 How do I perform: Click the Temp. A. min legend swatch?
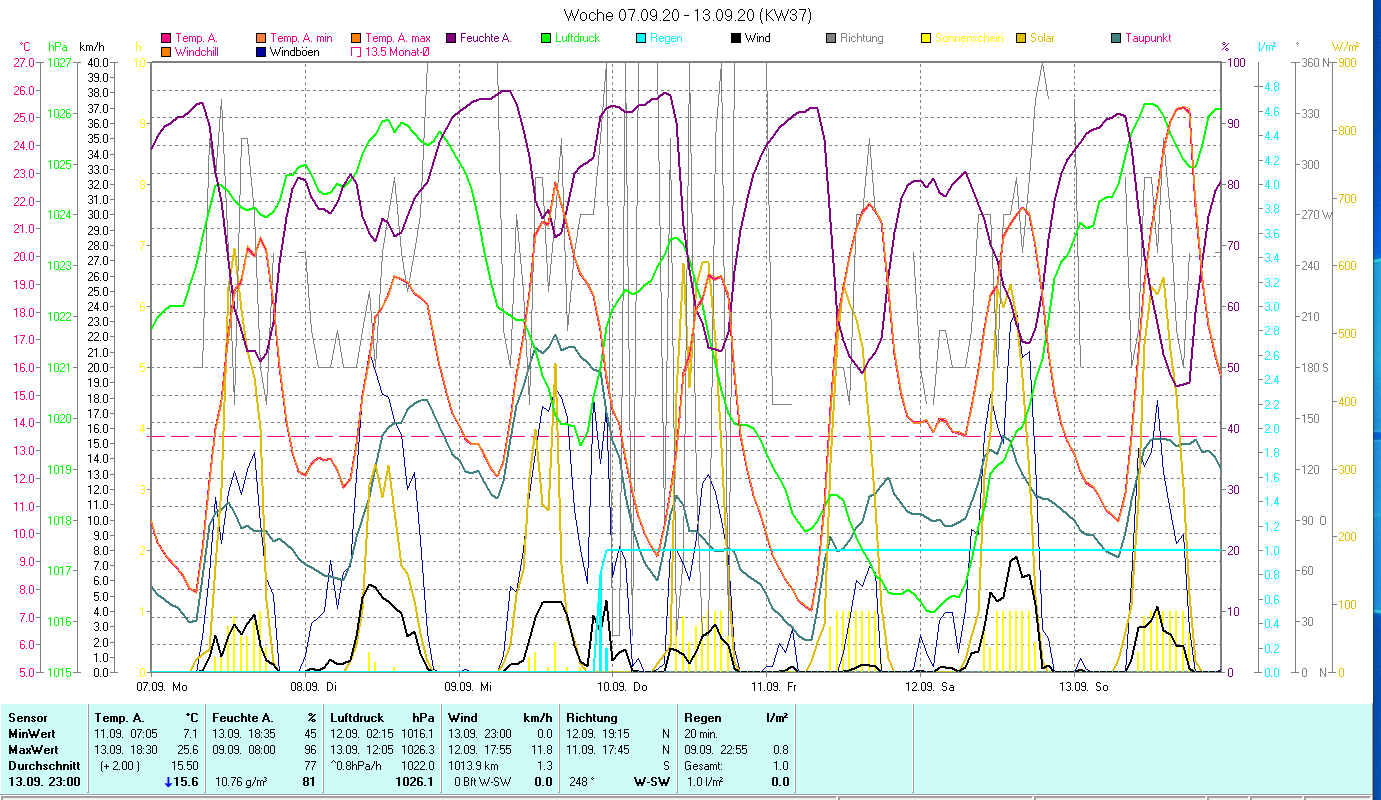[x=262, y=38]
